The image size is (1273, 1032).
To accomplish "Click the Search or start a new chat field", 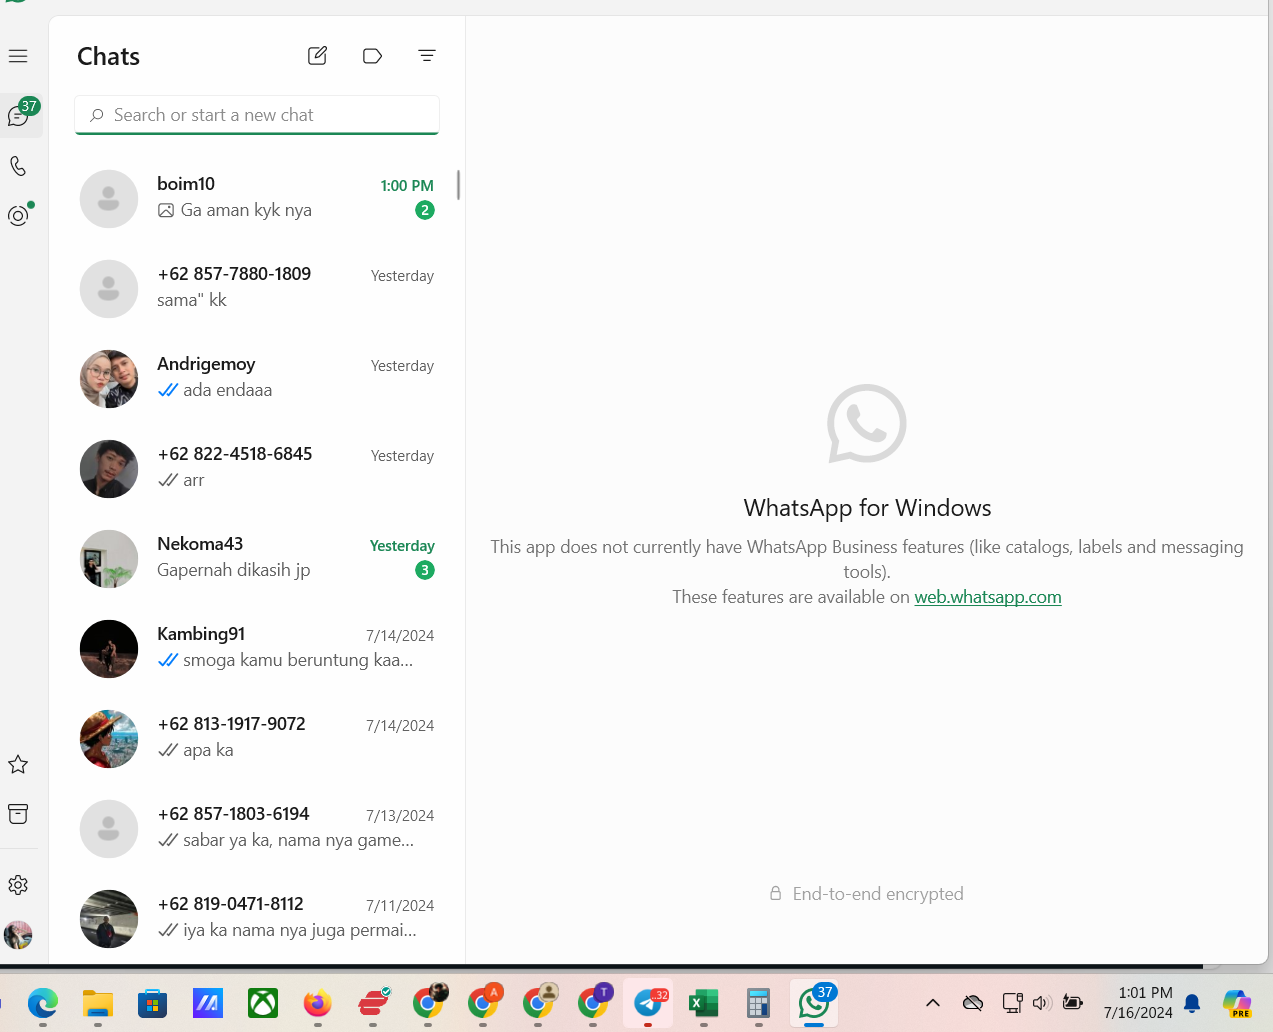I will tap(257, 115).
